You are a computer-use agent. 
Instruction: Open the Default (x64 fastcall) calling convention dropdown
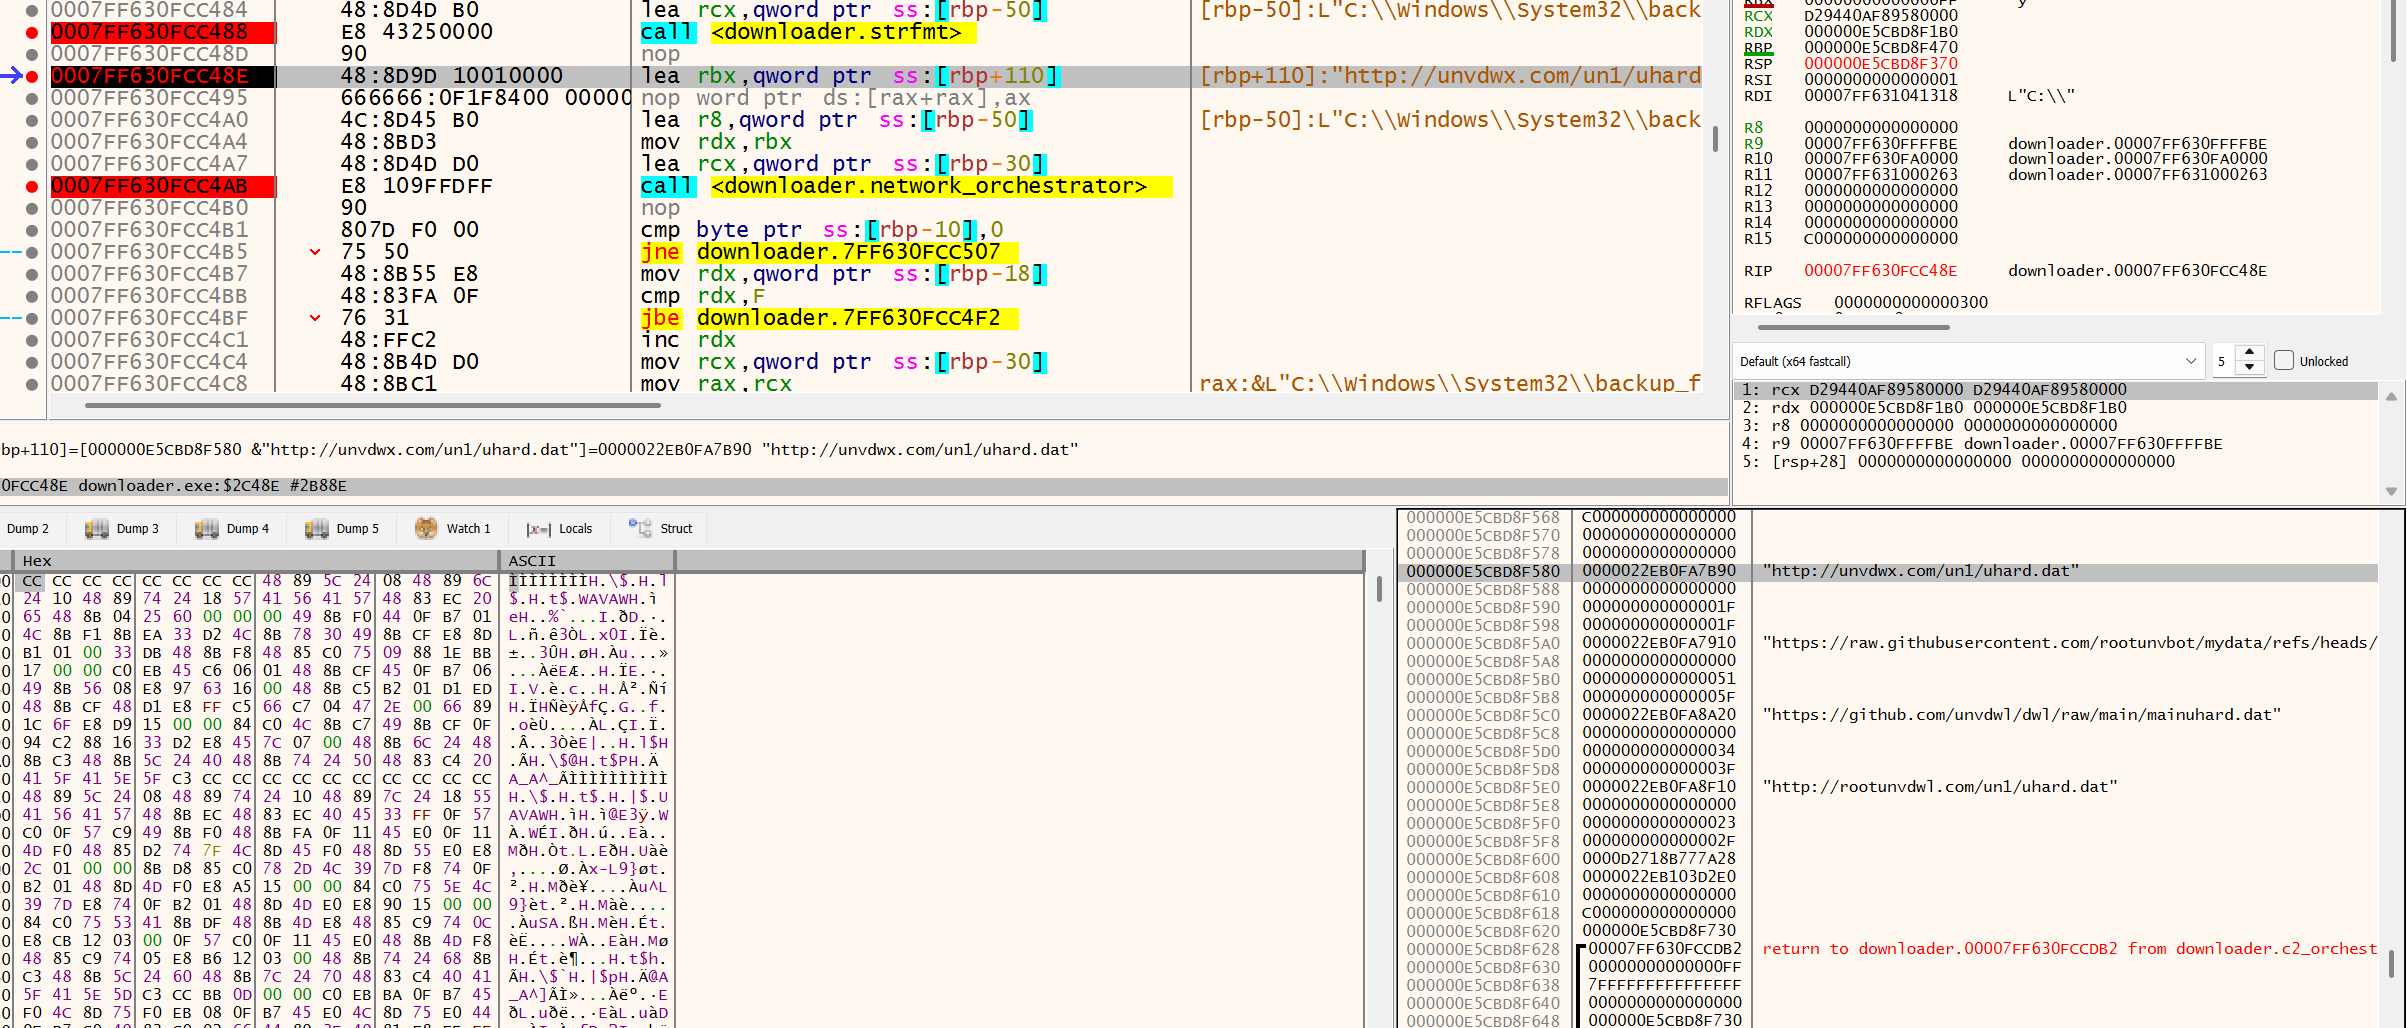tap(1969, 361)
